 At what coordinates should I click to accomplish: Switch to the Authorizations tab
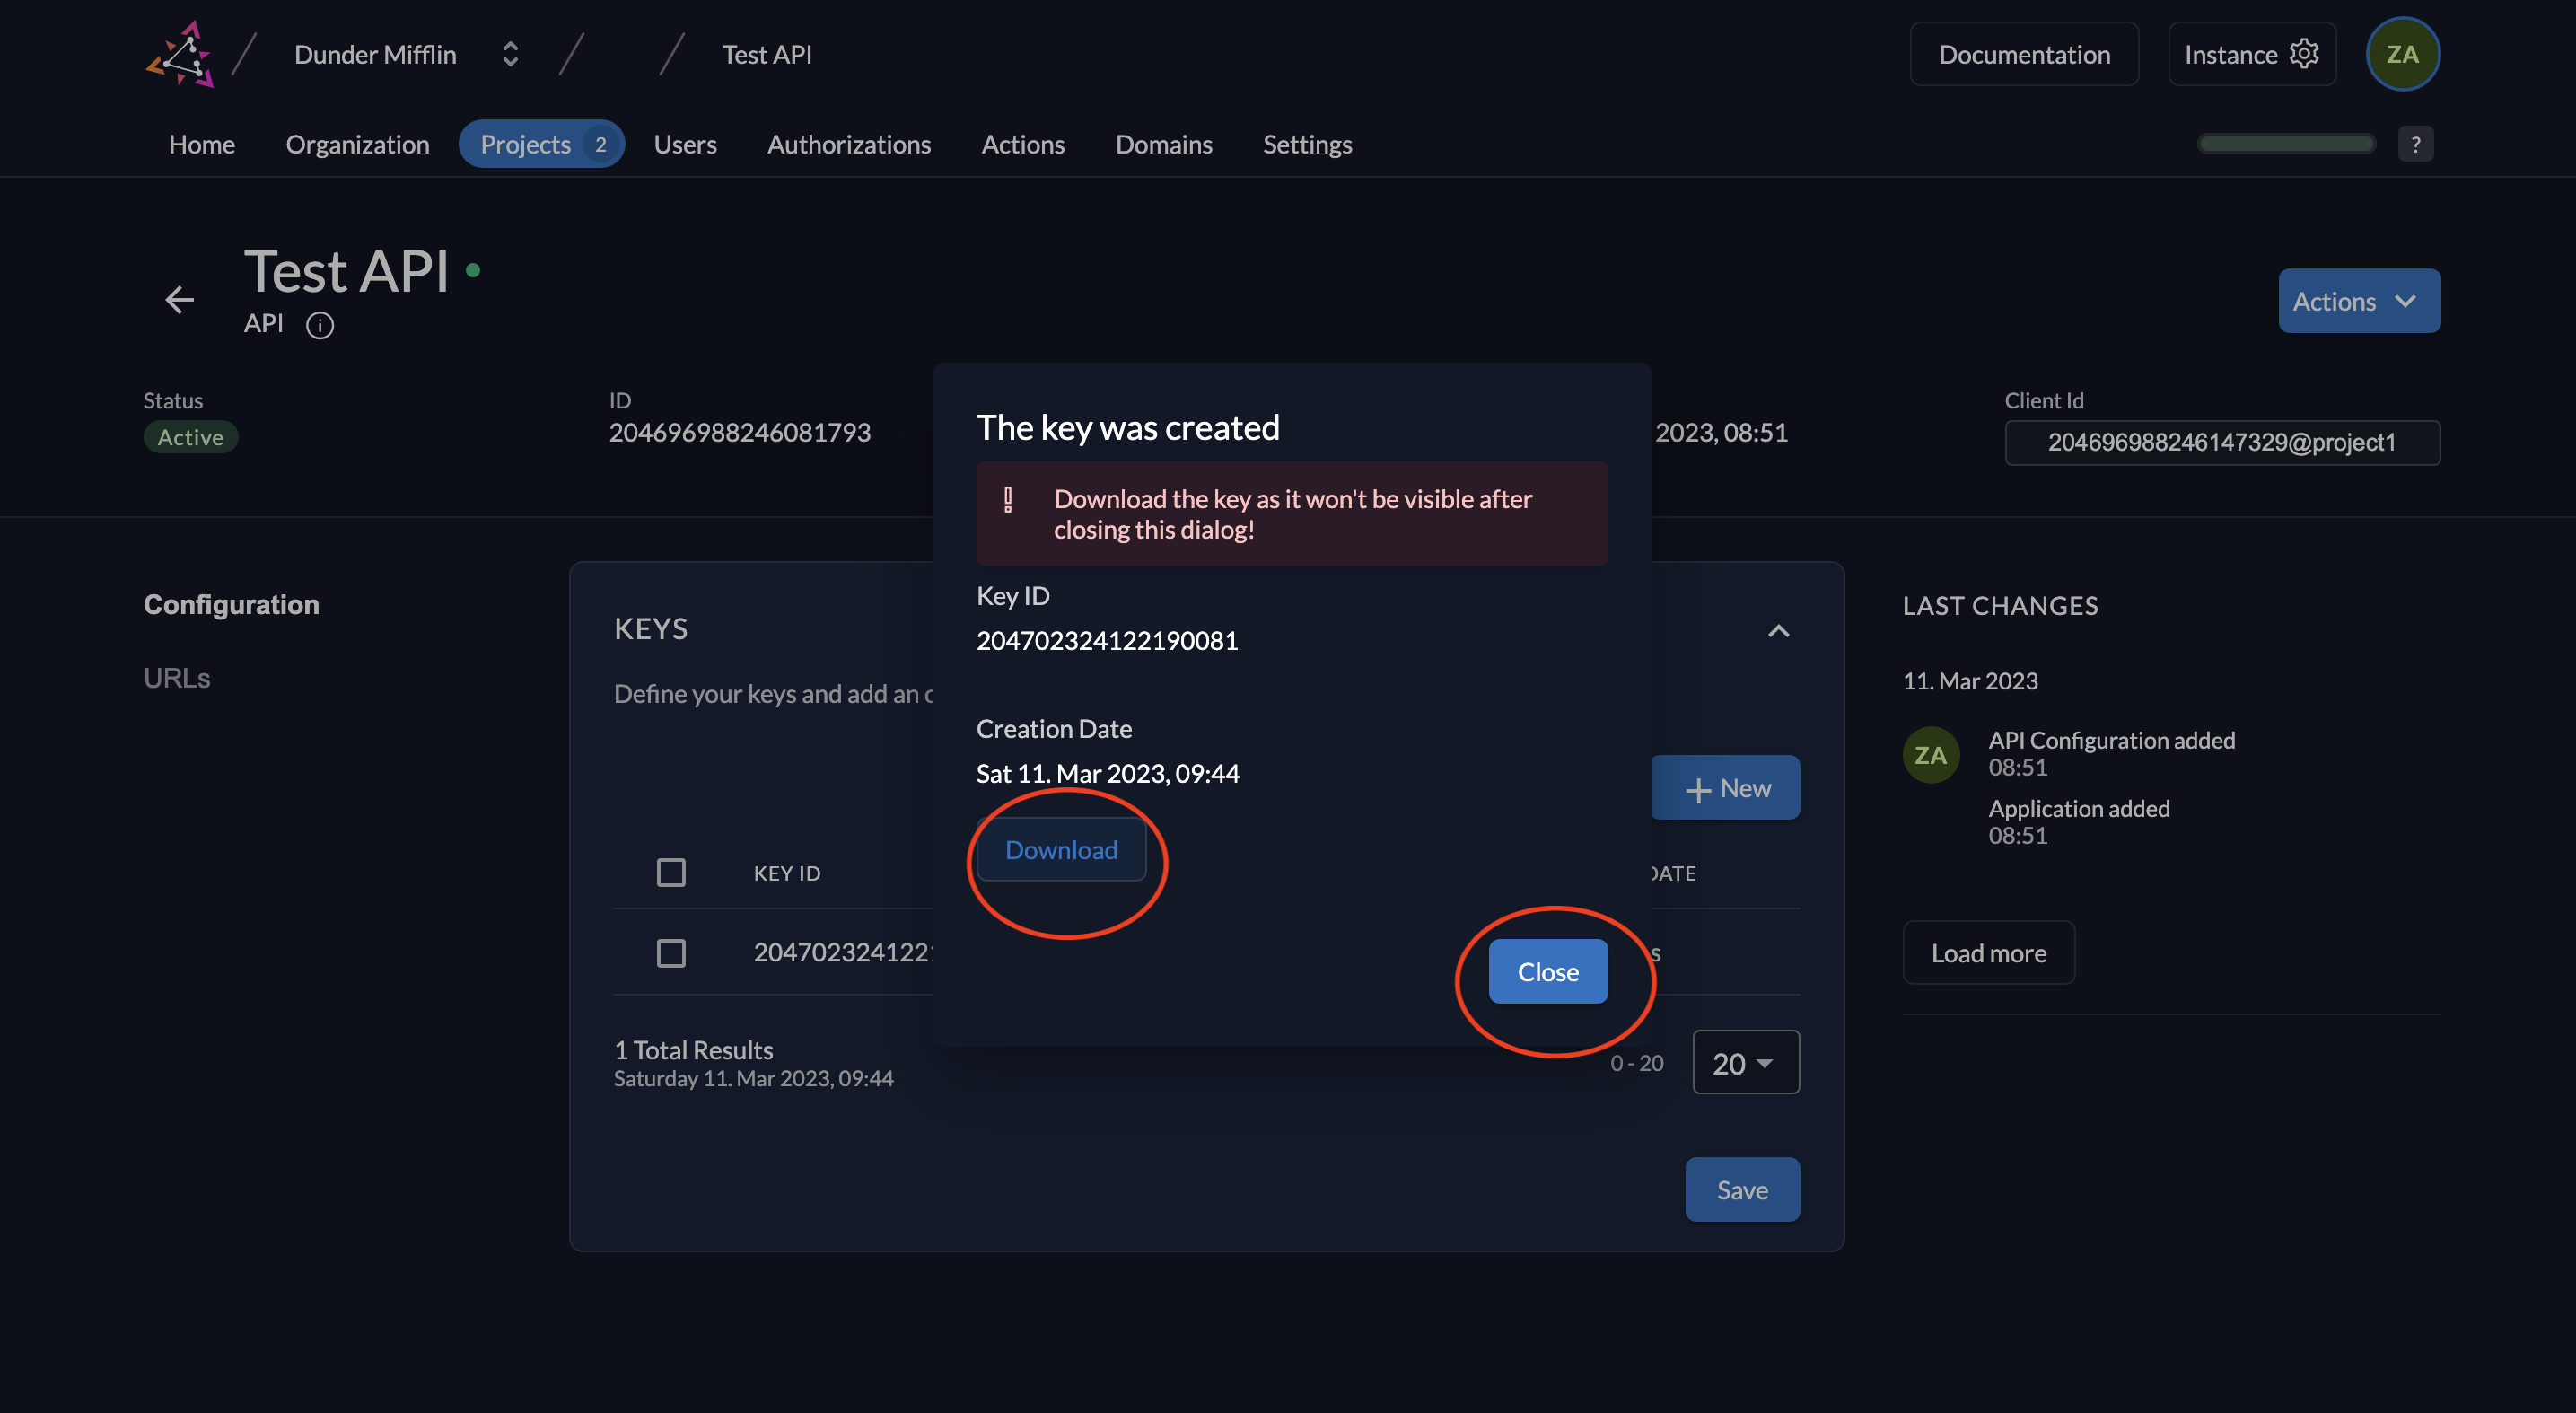tap(849, 144)
